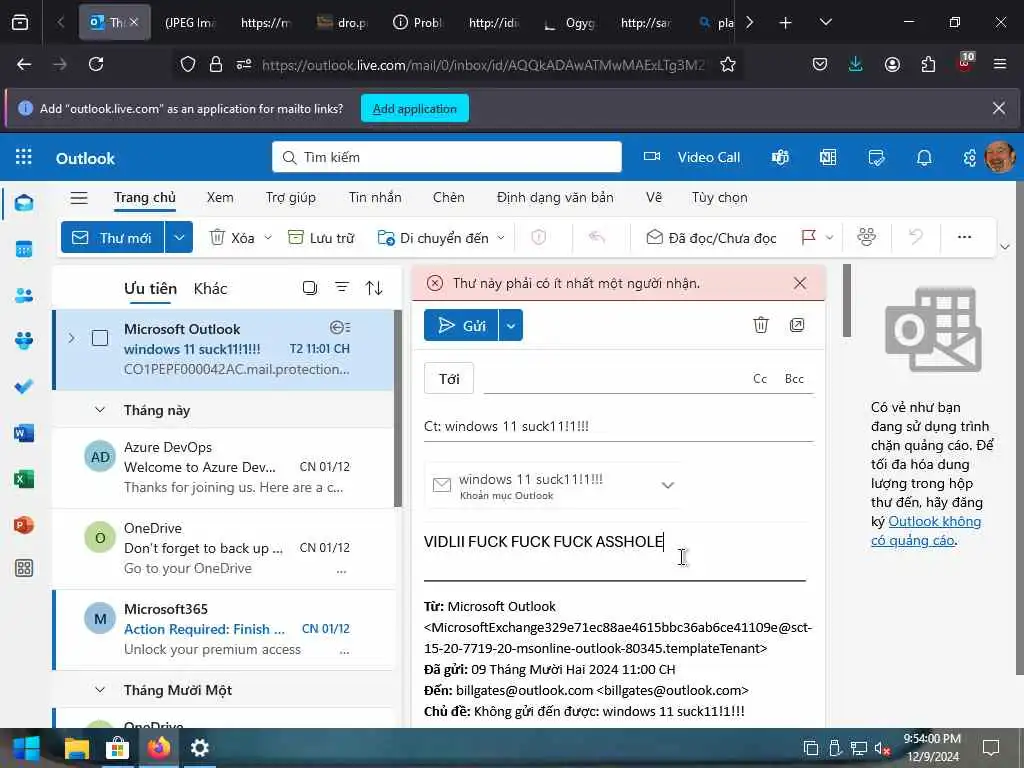Open the notifications bell
Image resolution: width=1024 pixels, height=768 pixels.
pos(924,157)
